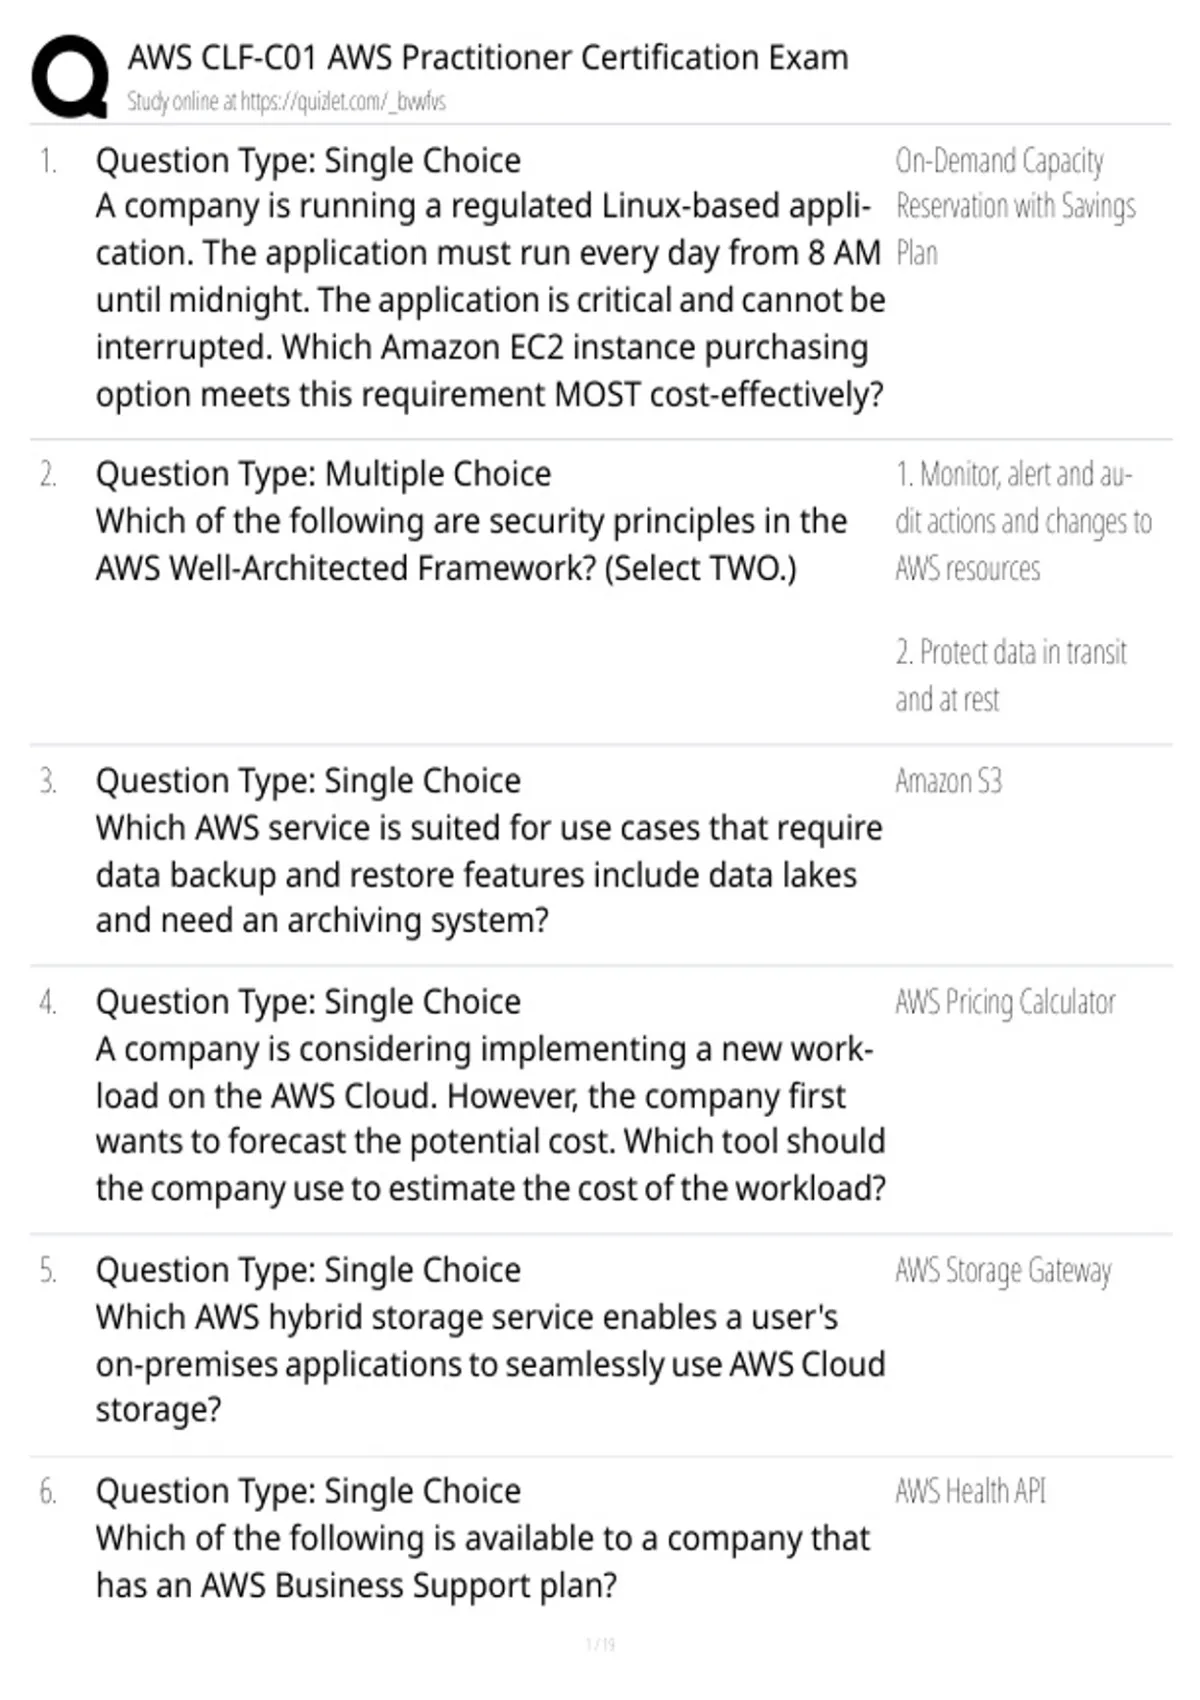Select question 6 about Business Support plan
1200x1700 pixels.
coord(483,1538)
